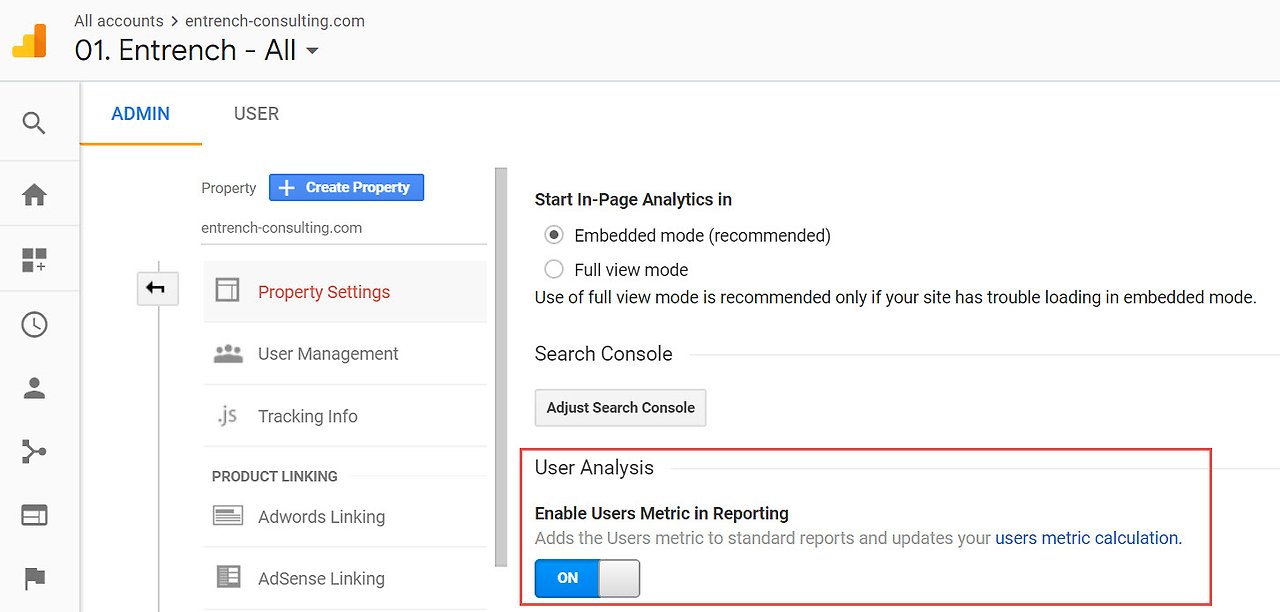Select Embedded mode (recommended) radio button
This screenshot has width=1280, height=612.
(554, 236)
